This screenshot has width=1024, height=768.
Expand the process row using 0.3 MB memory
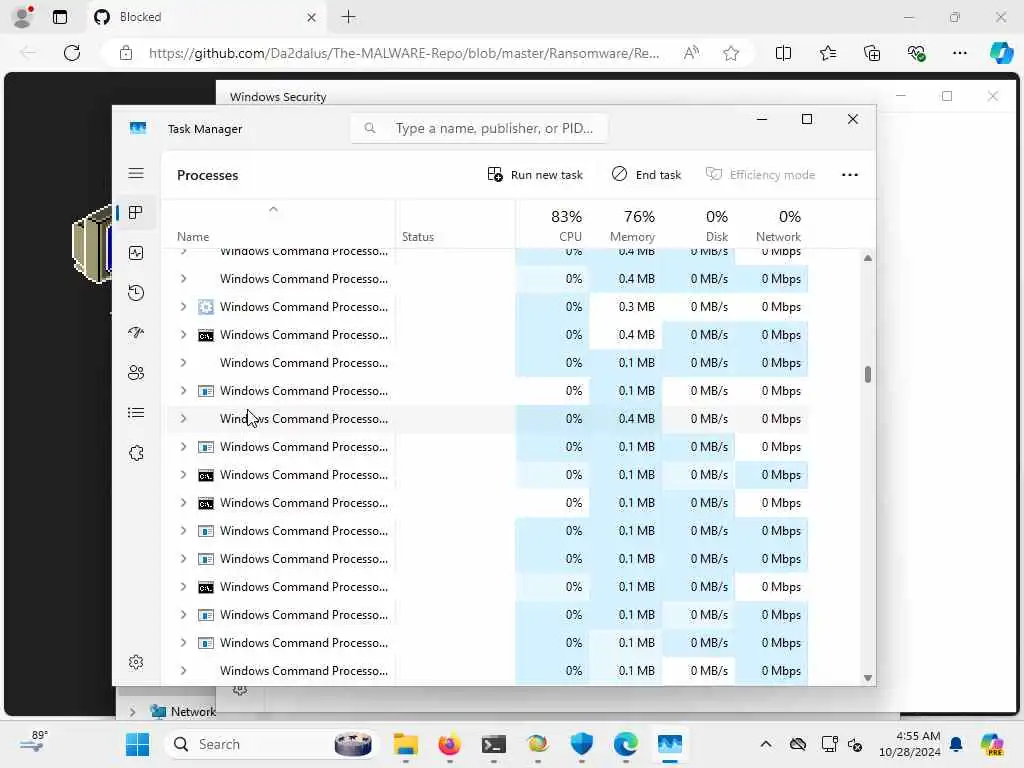(184, 306)
